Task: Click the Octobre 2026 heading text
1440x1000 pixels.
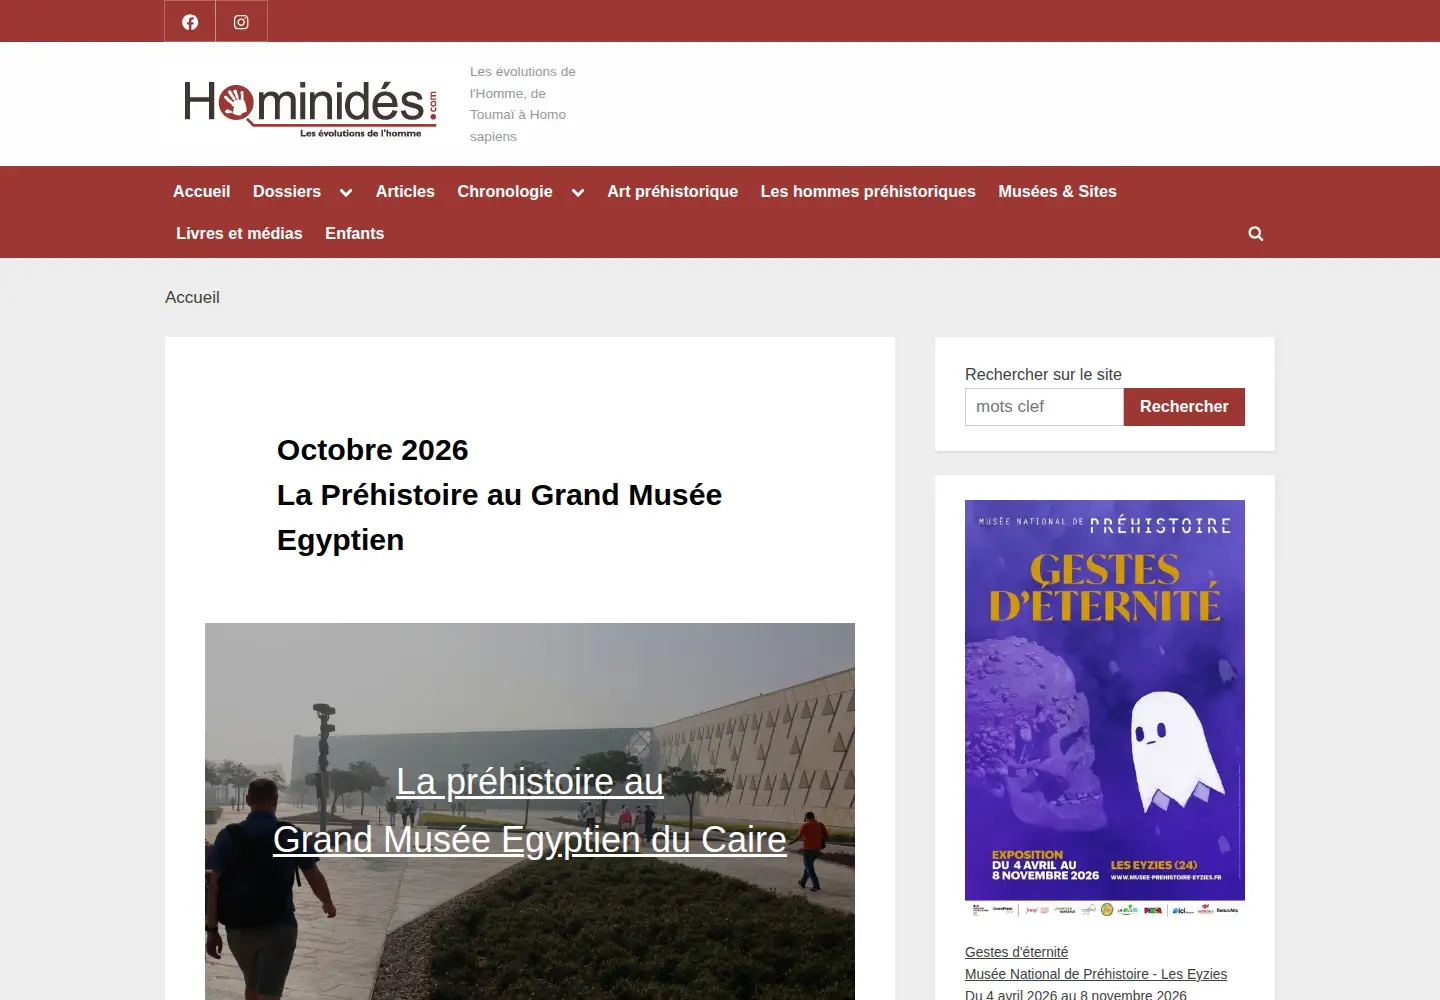Action: [x=372, y=450]
